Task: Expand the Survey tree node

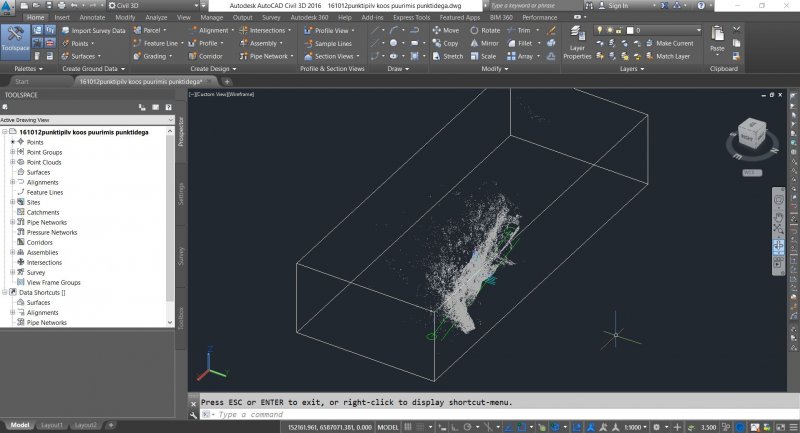Action: tap(13, 272)
